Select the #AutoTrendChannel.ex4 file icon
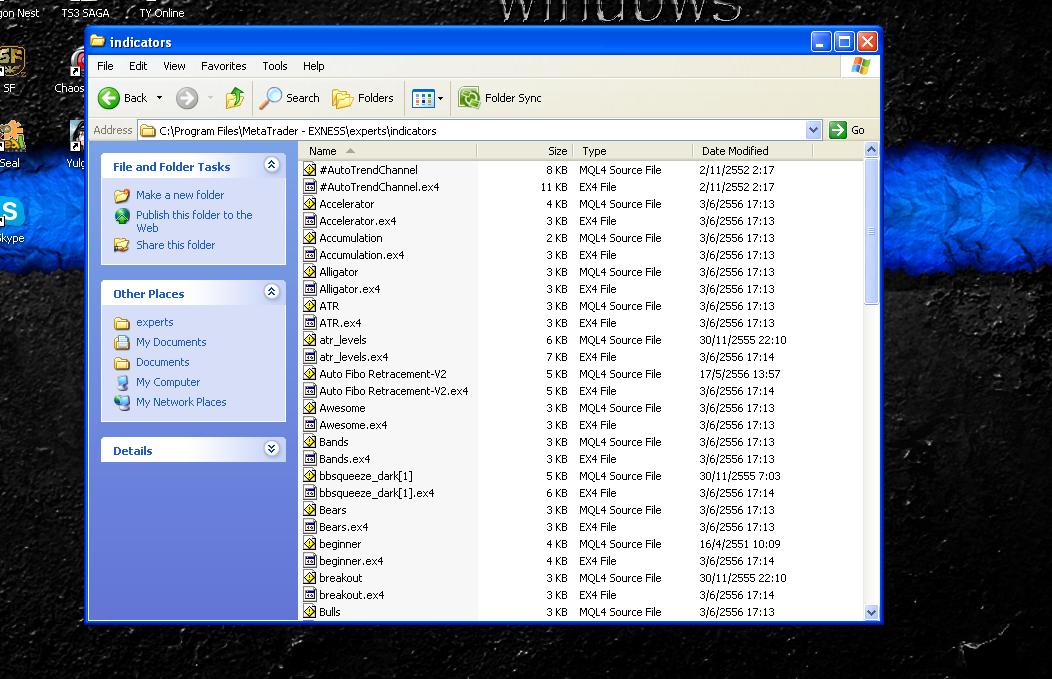The image size is (1052, 679). (309, 187)
